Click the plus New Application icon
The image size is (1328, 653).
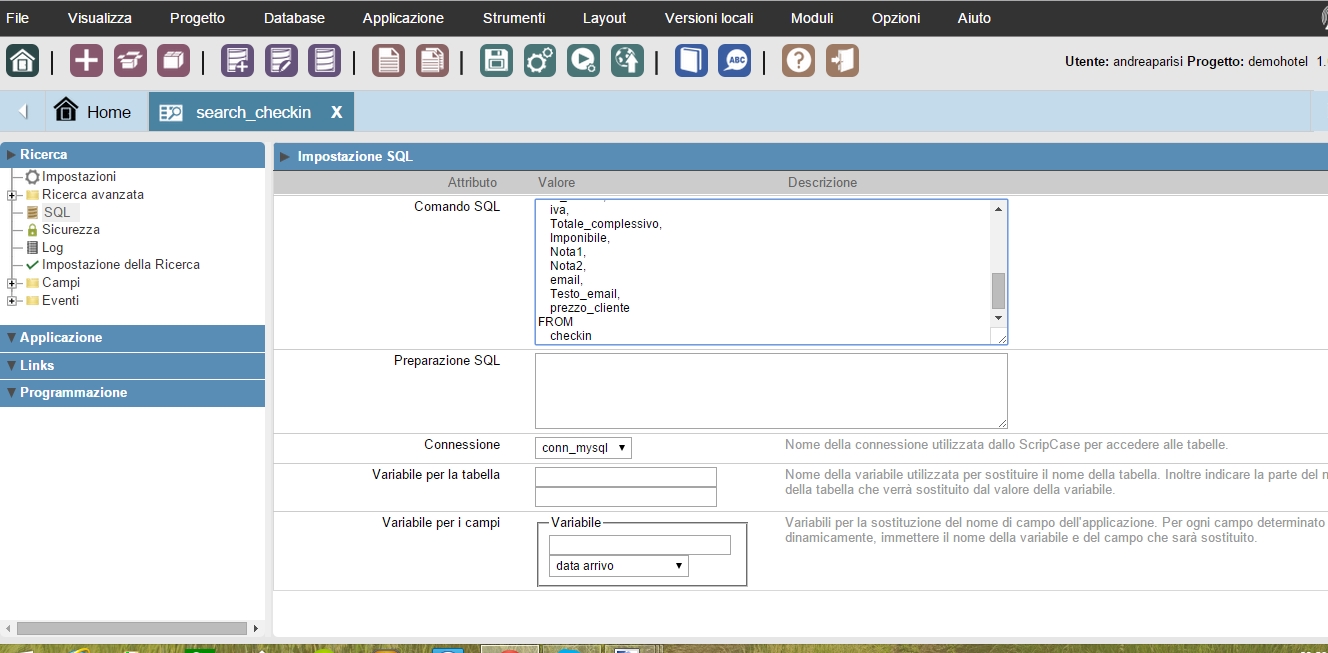pyautogui.click(x=86, y=61)
